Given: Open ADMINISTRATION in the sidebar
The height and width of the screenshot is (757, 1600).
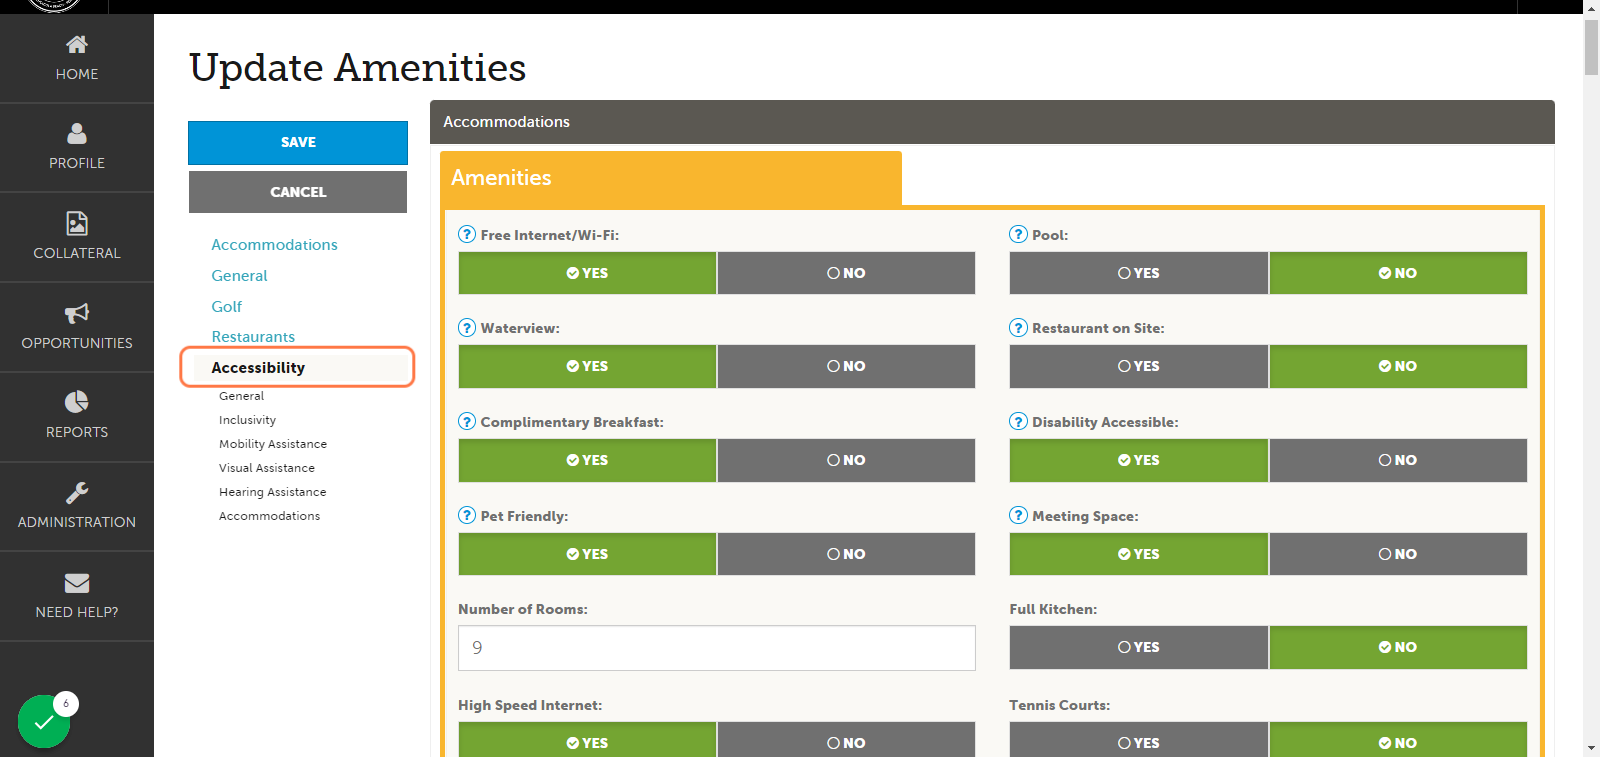Looking at the screenshot, I should [x=77, y=506].
